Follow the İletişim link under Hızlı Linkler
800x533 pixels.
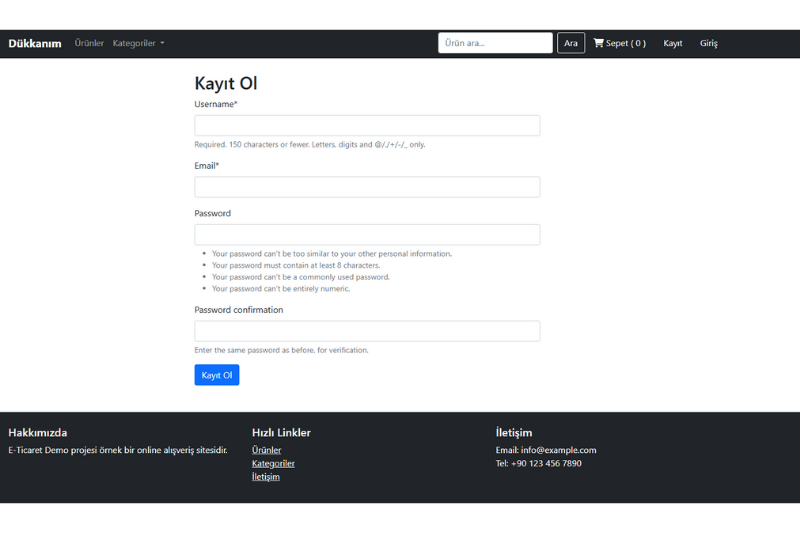coord(266,476)
